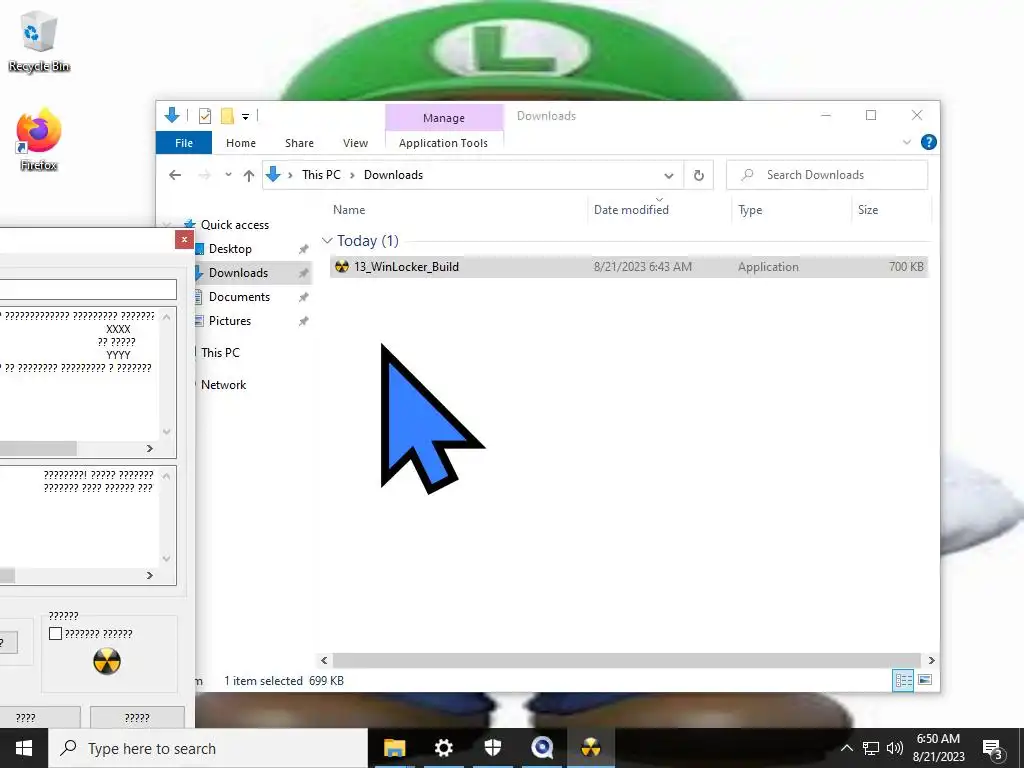The height and width of the screenshot is (768, 1024).
Task: Close the WinLocker builder dialog with red X
Action: tap(184, 240)
